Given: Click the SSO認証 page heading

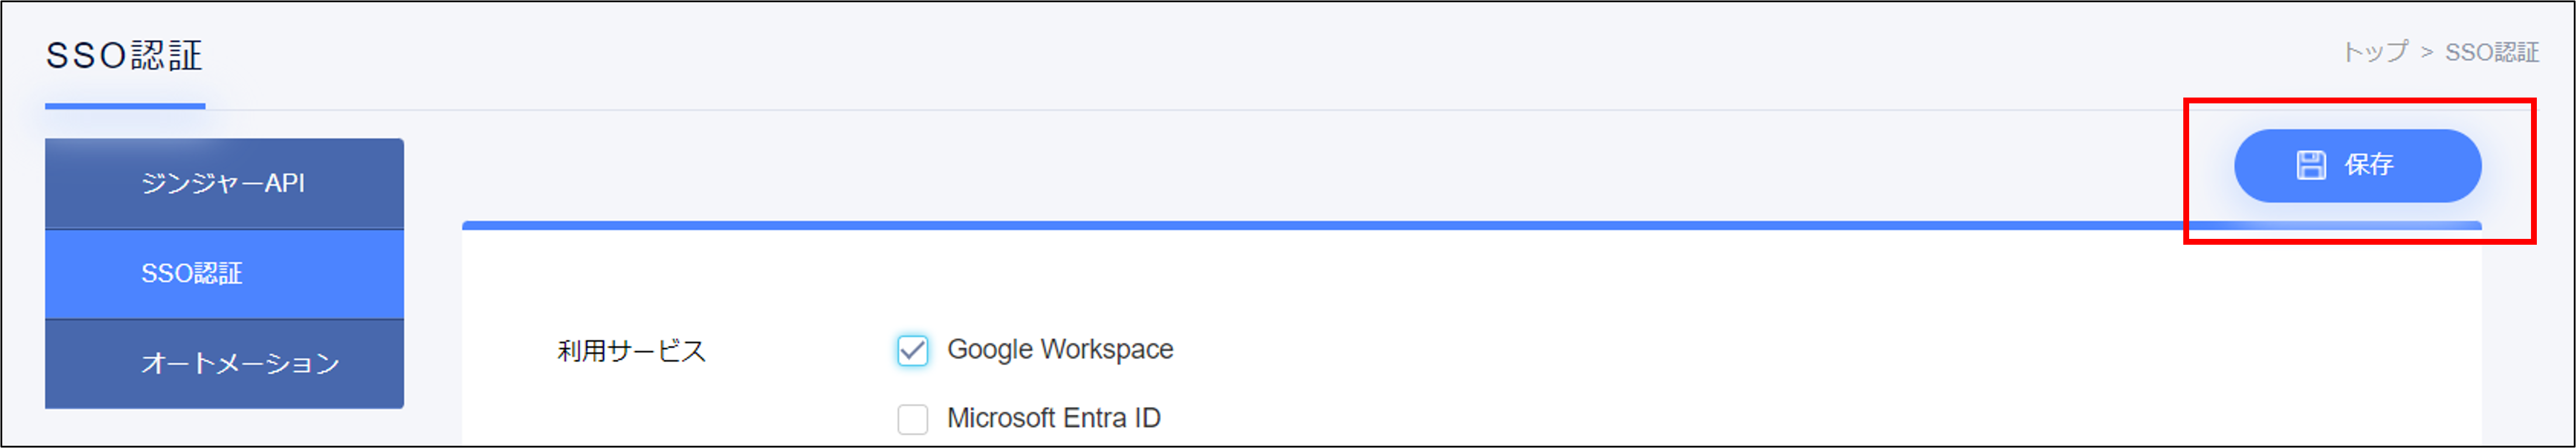Looking at the screenshot, I should tap(124, 55).
